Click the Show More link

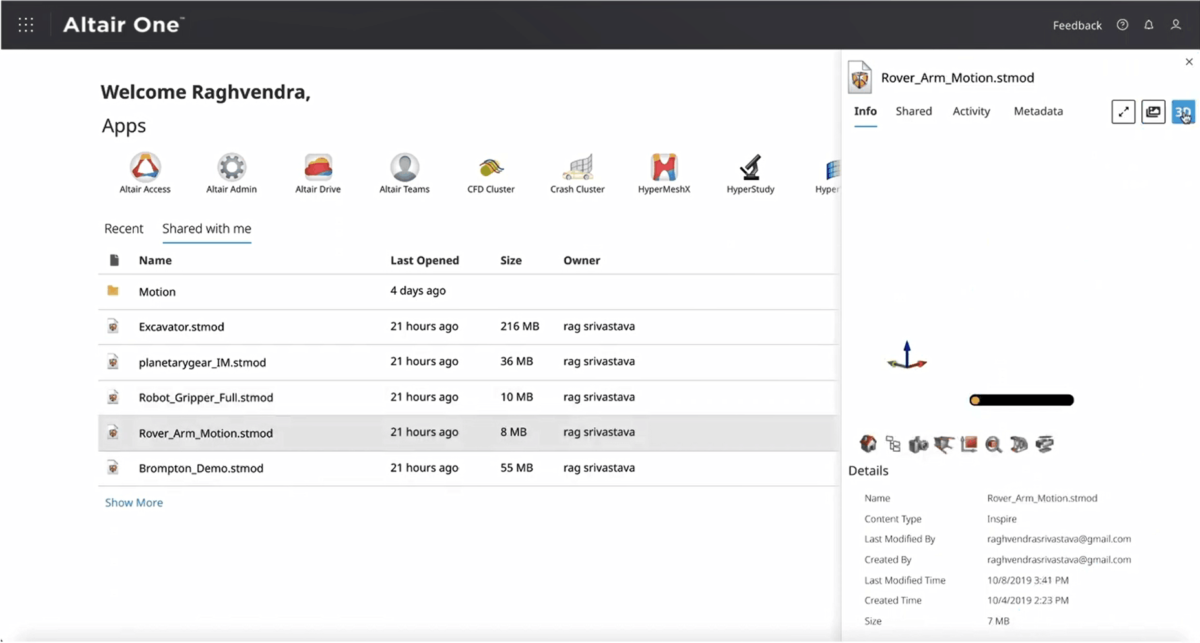point(134,503)
